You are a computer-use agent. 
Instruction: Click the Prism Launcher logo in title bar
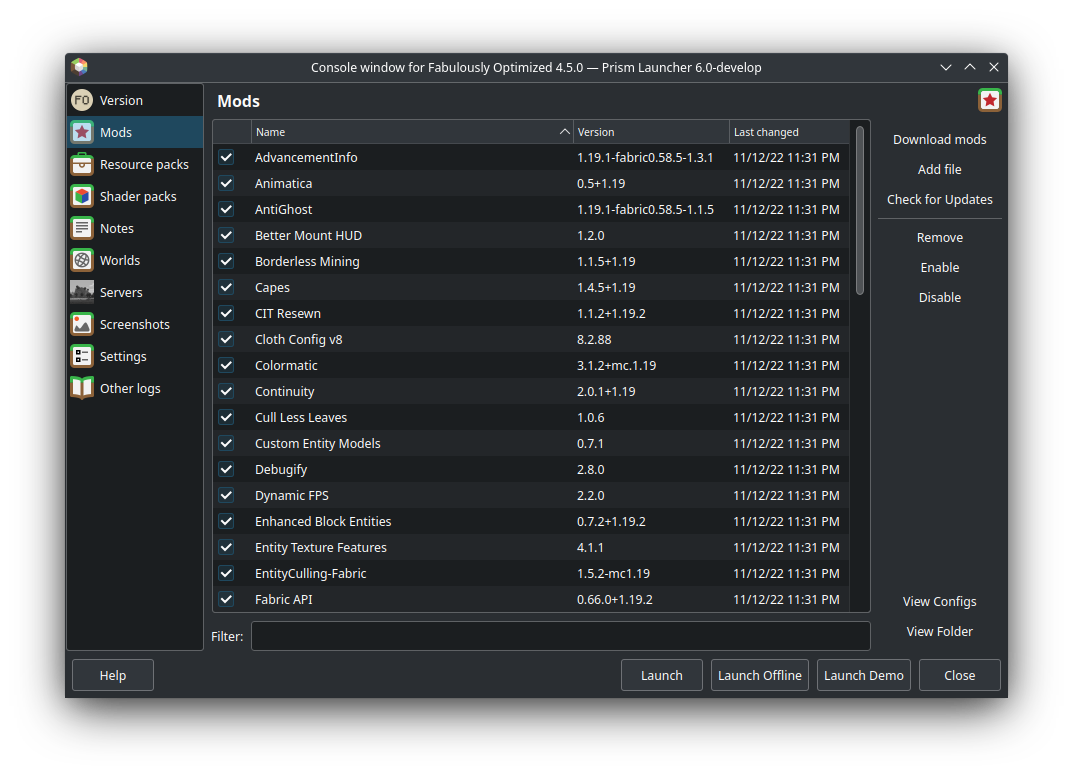pyautogui.click(x=79, y=67)
